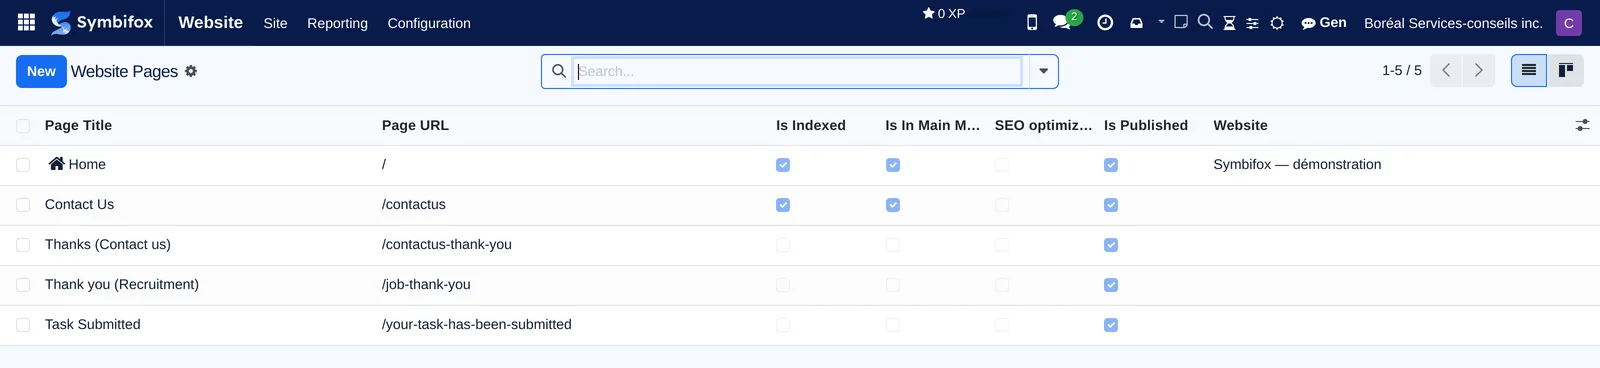Open the Task Submitted record
The image size is (1600, 368).
(92, 324)
